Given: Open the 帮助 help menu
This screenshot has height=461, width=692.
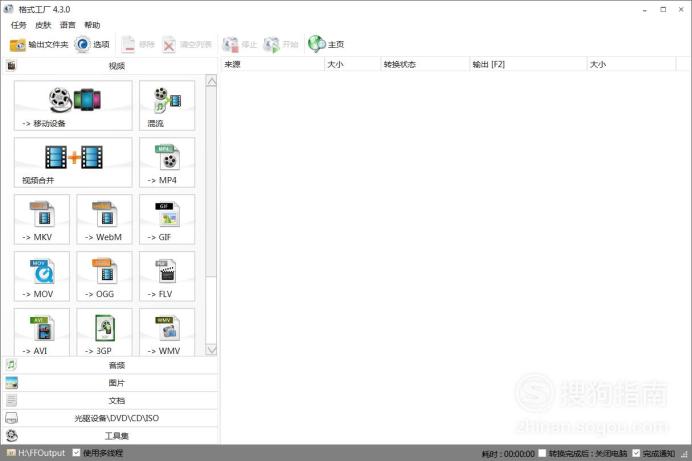Looking at the screenshot, I should click(x=92, y=25).
